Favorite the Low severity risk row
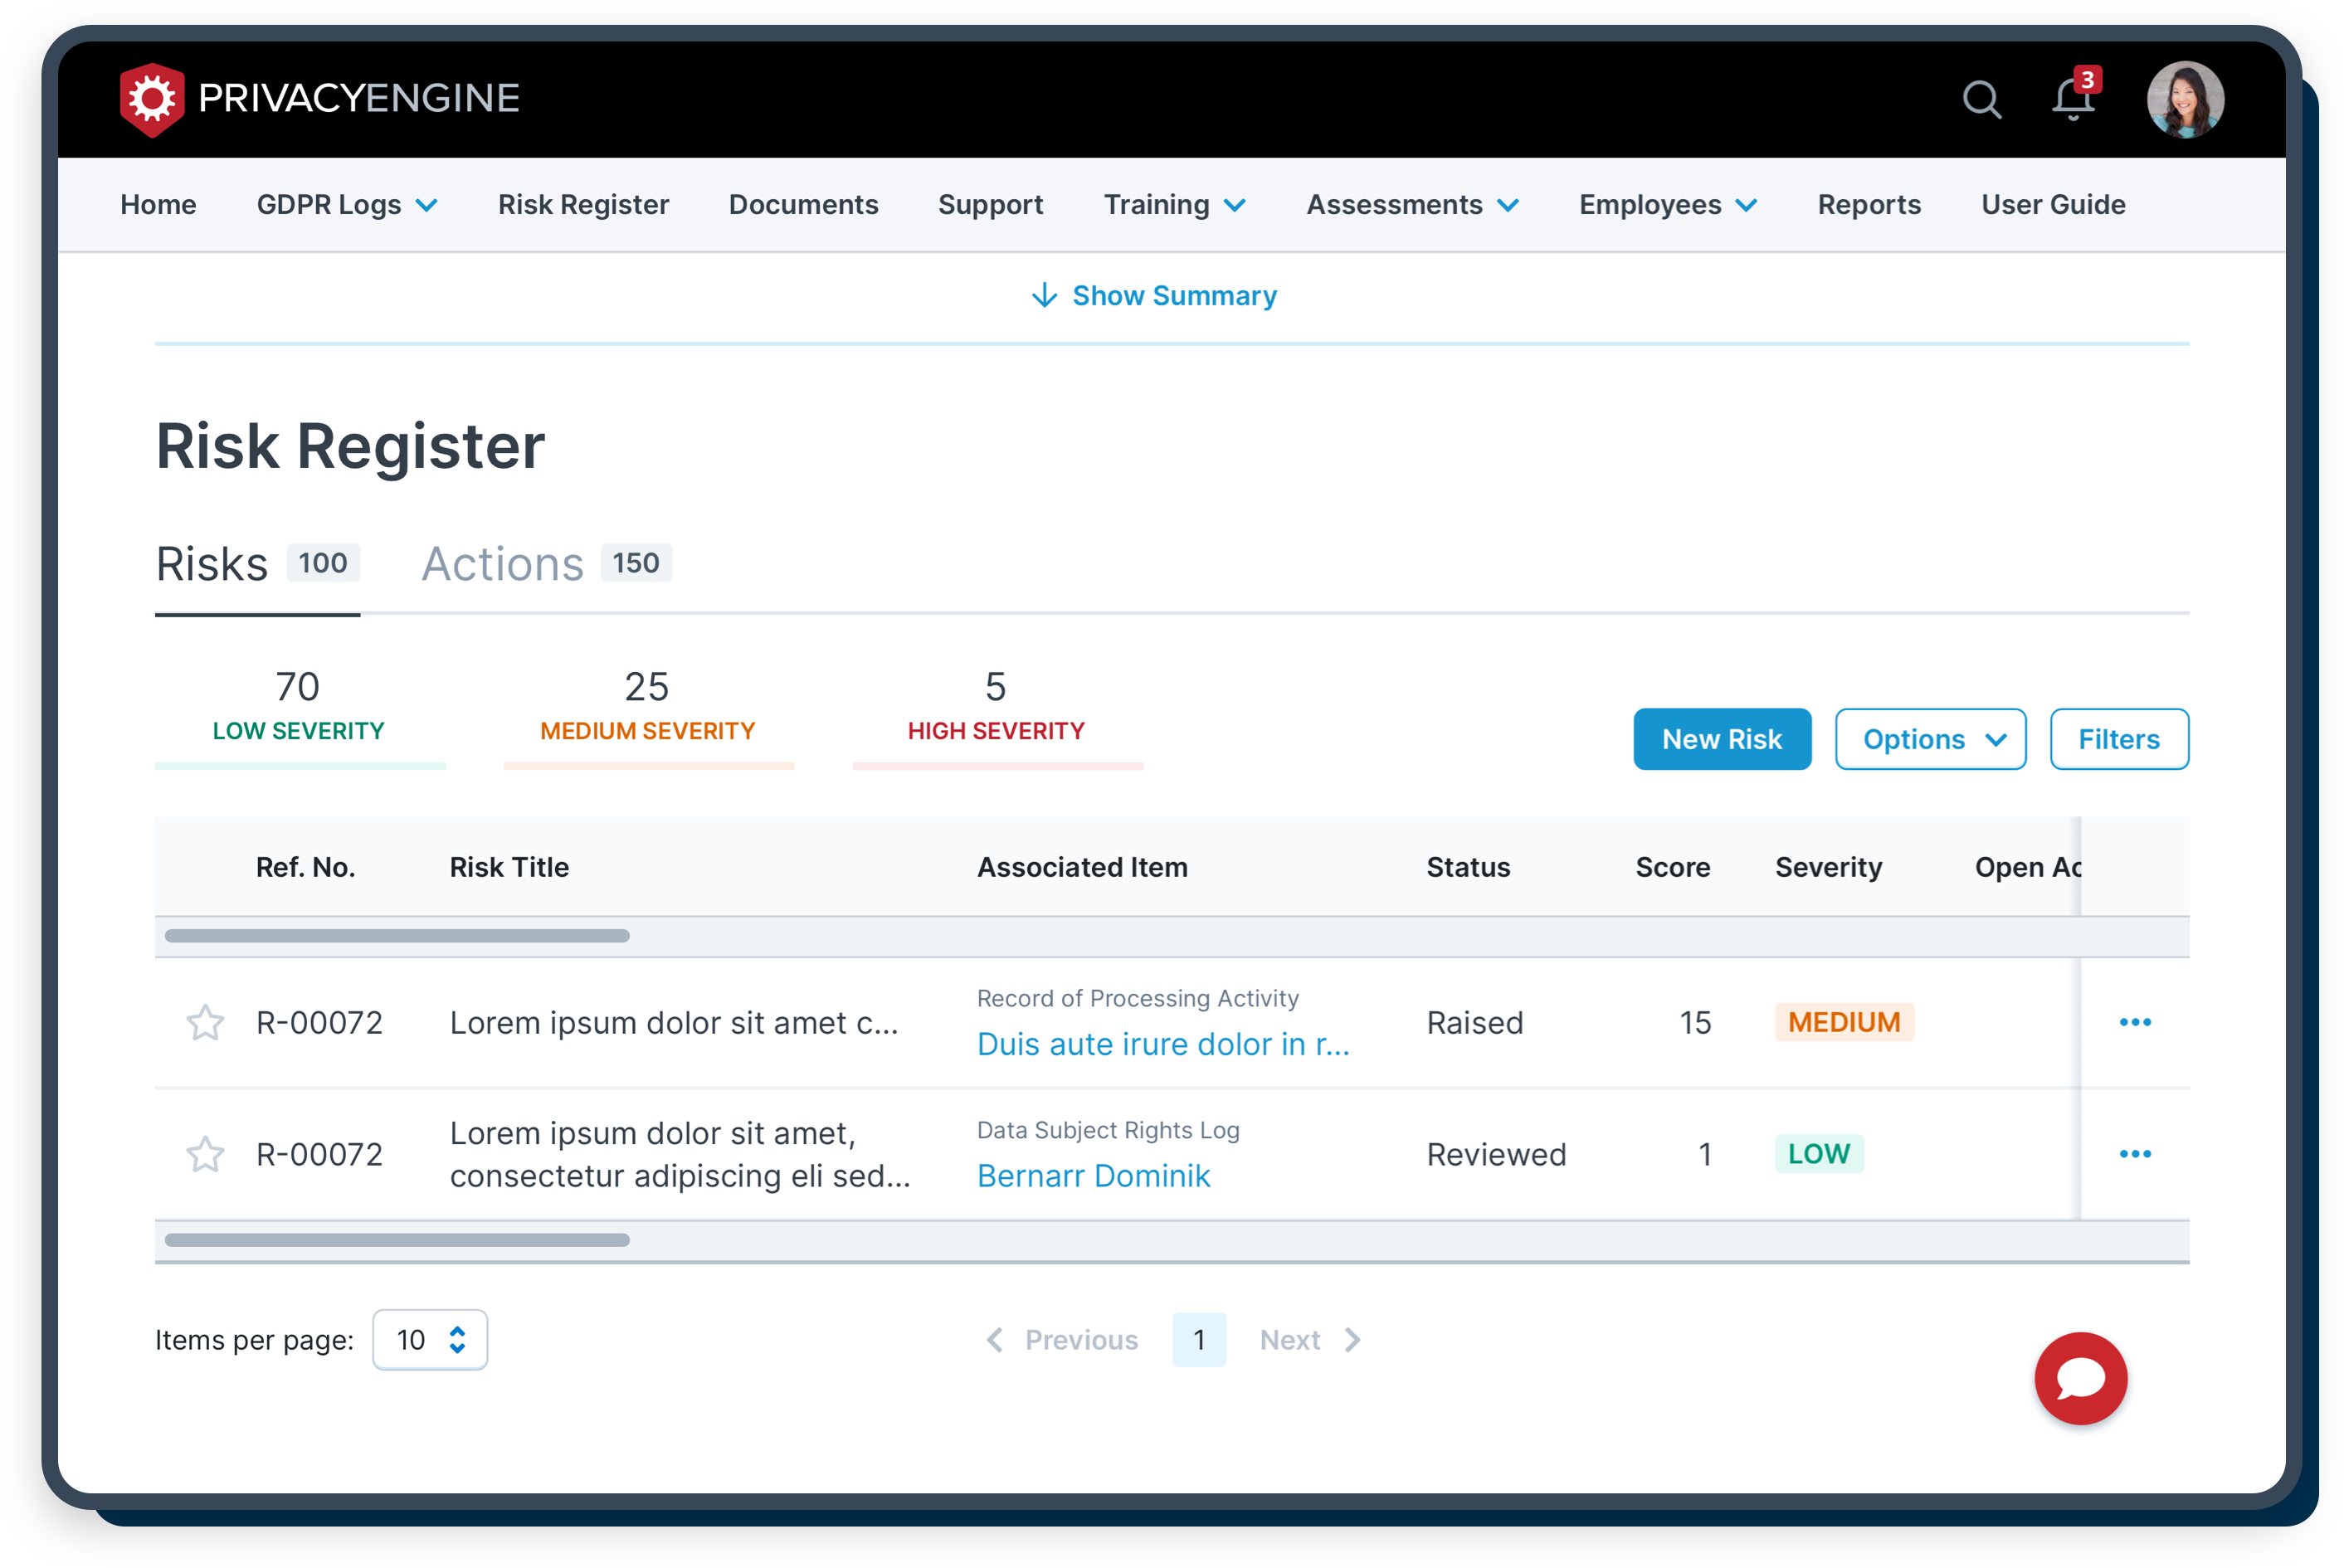The width and height of the screenshot is (2344, 1568). point(204,1153)
